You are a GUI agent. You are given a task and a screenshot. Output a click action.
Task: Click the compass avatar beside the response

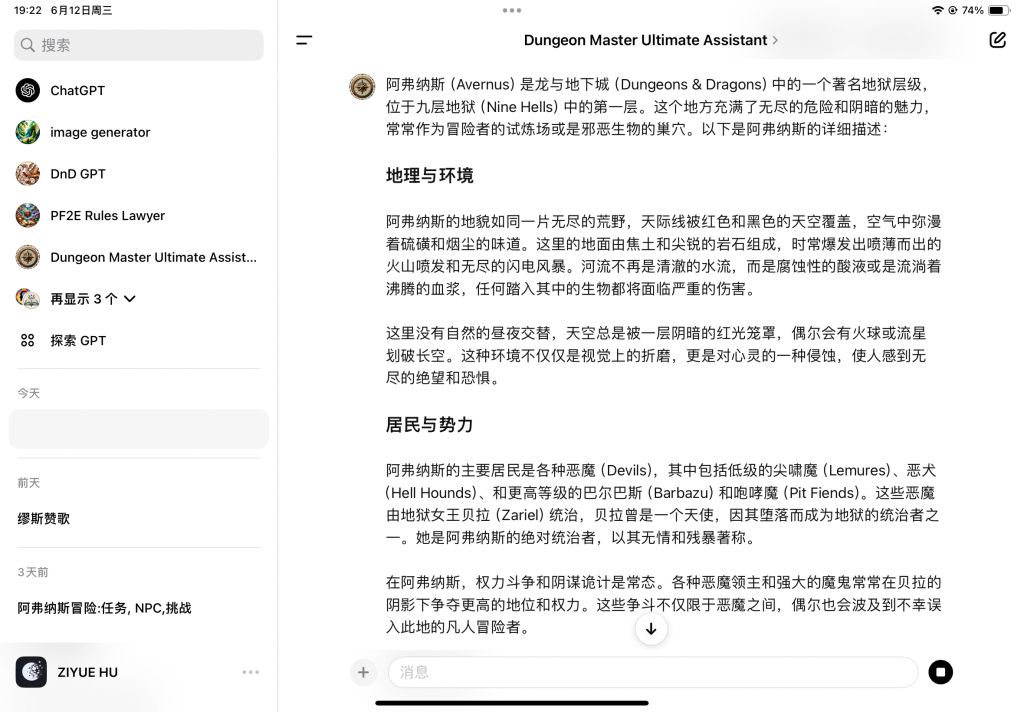coord(362,87)
